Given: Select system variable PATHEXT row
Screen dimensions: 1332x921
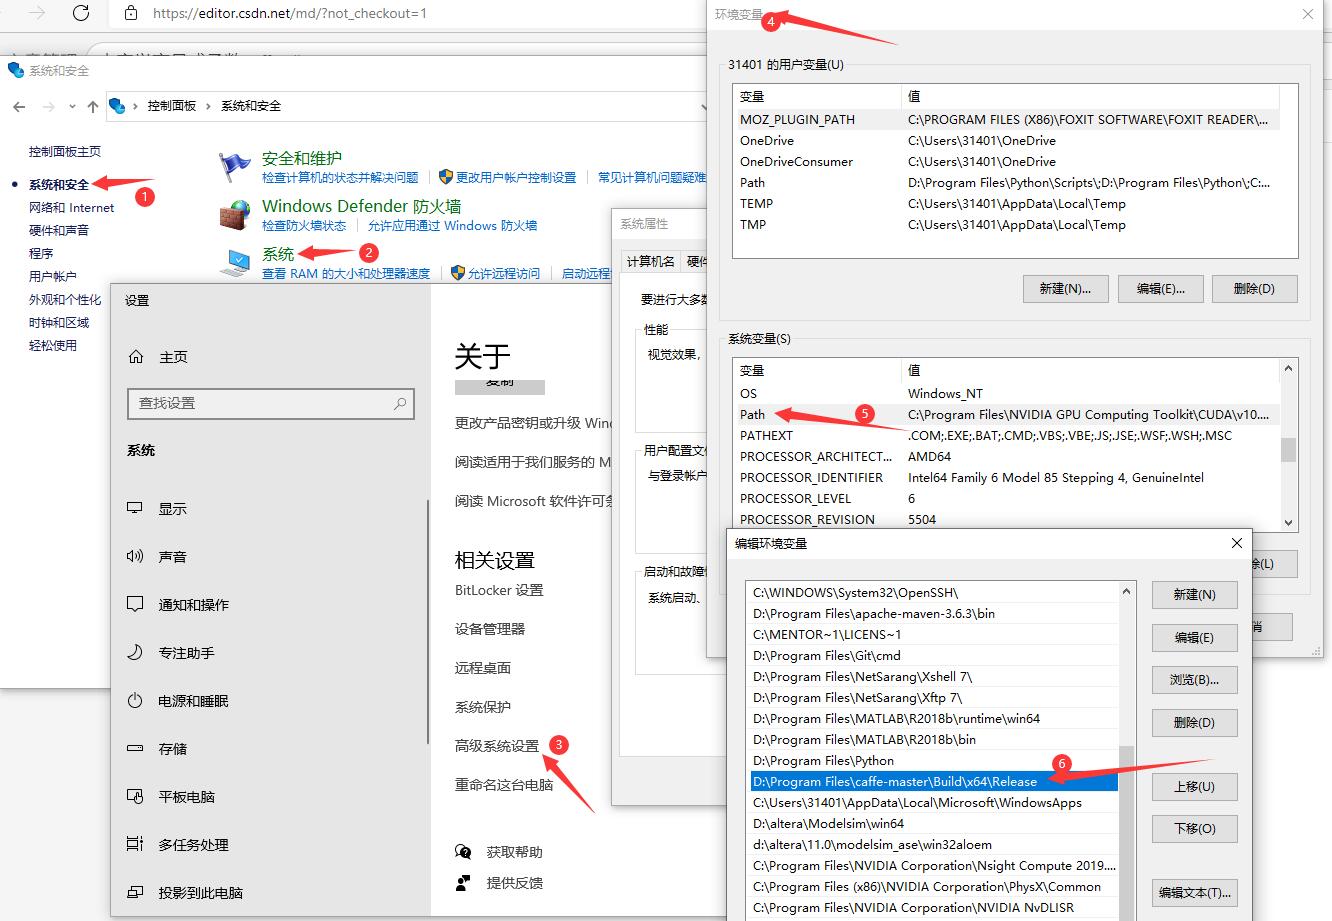Looking at the screenshot, I should (x=1006, y=435).
